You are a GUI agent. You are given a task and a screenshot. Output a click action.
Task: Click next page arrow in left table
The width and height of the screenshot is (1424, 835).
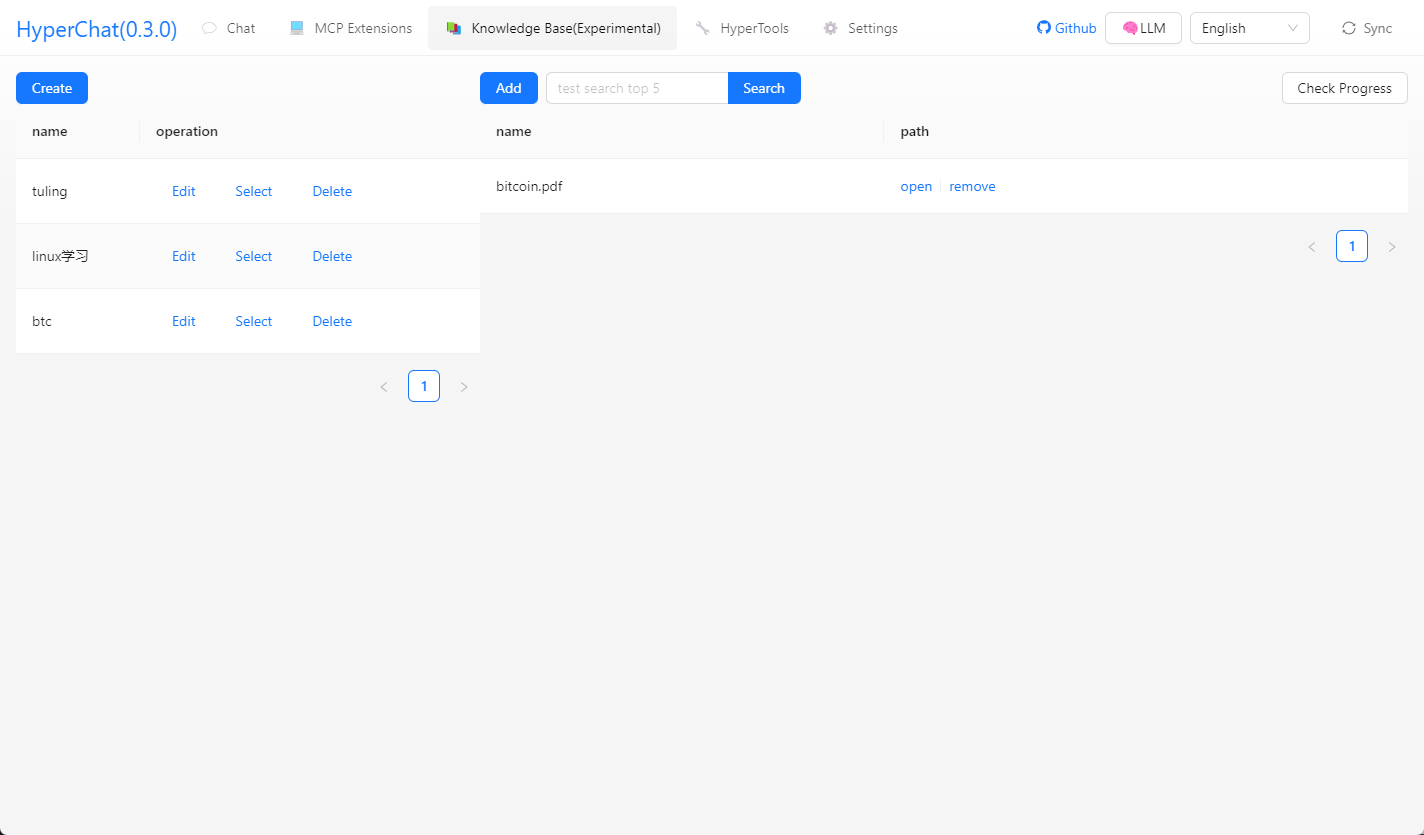[464, 386]
